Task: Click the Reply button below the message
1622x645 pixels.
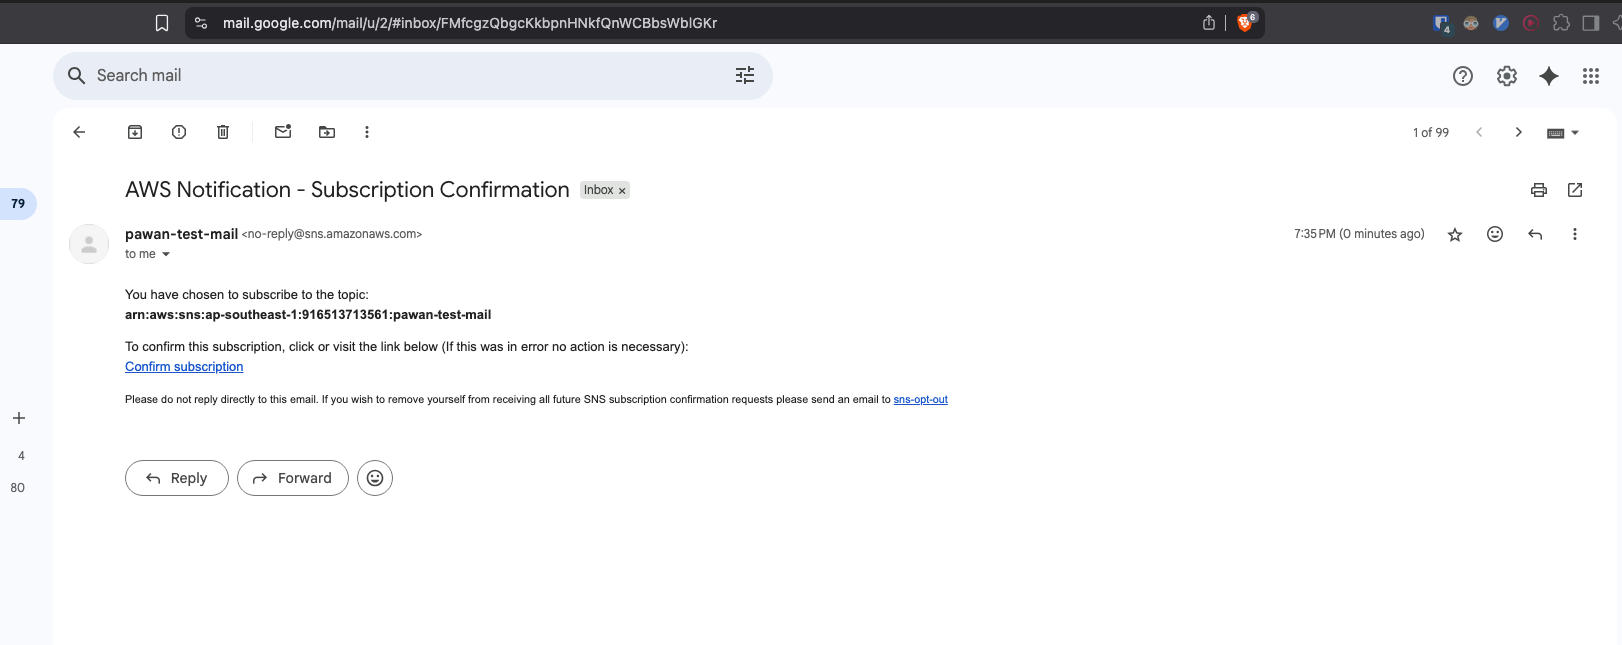Action: [177, 478]
